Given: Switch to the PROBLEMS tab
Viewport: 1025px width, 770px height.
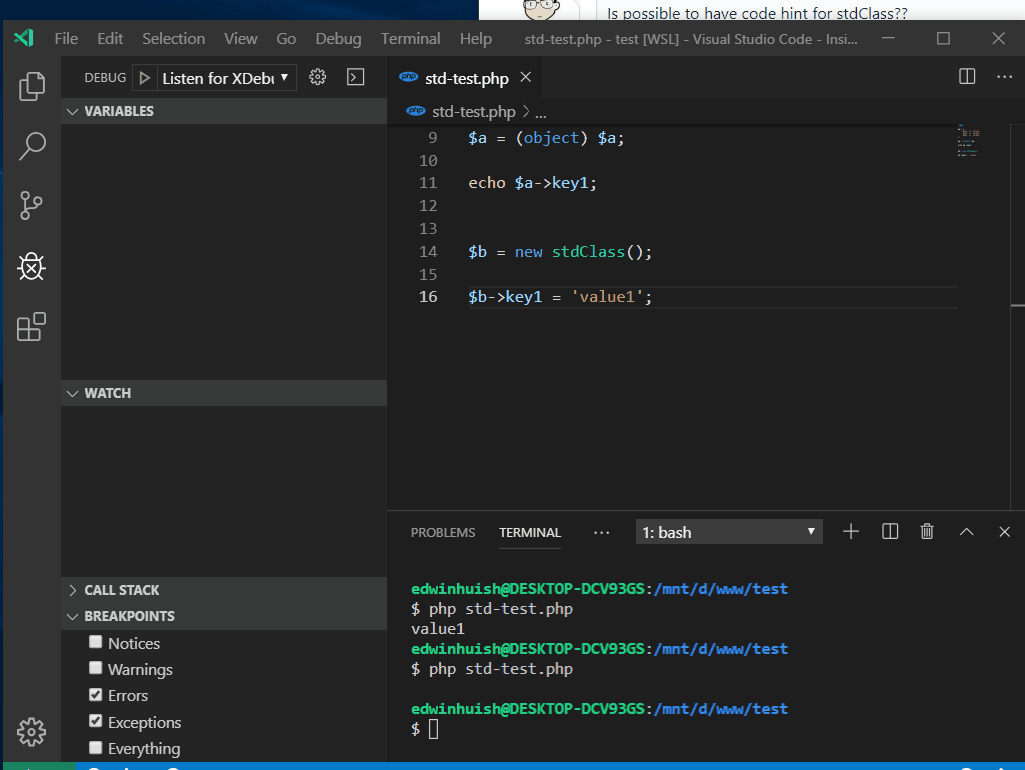Looking at the screenshot, I should tap(442, 532).
